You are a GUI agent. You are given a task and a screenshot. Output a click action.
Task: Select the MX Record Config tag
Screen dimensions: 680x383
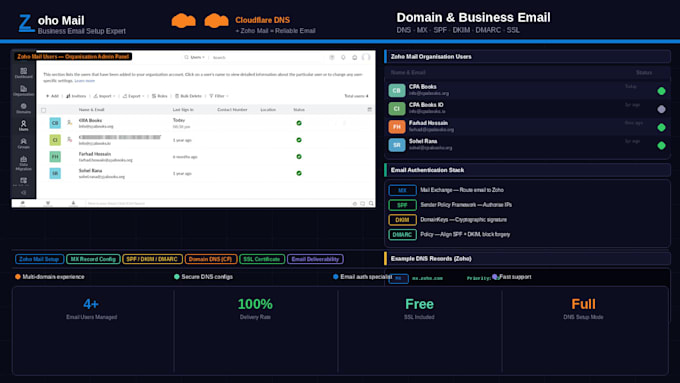point(93,259)
